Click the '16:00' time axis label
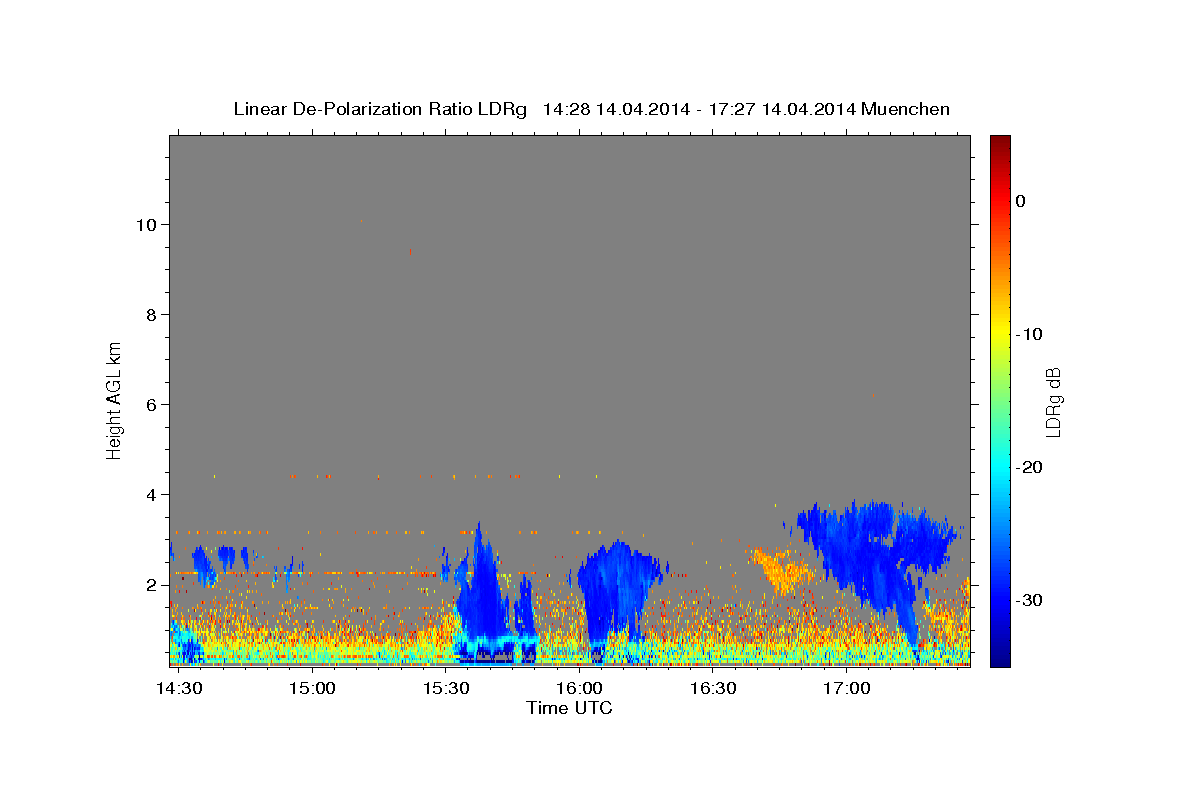Image resolution: width=1200 pixels, height=800 pixels. (580, 689)
